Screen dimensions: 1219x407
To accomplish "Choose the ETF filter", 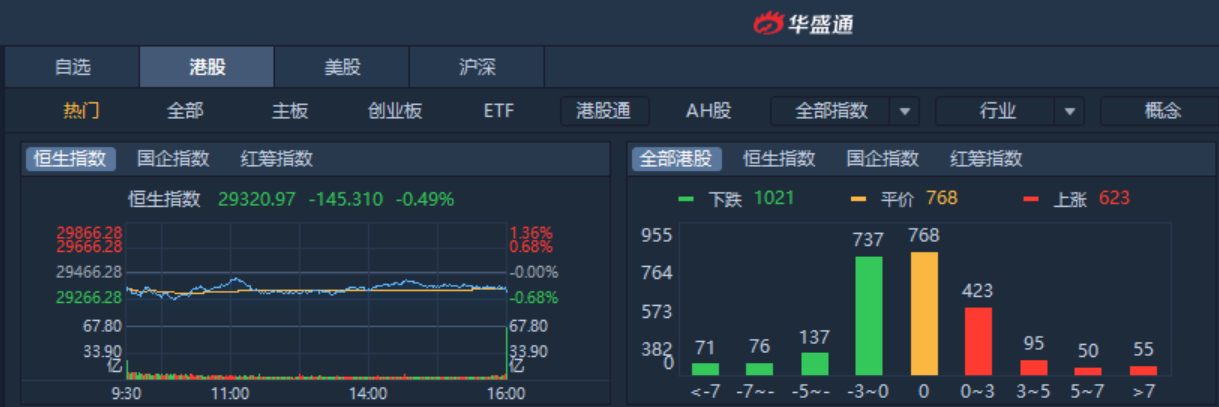I will (499, 111).
